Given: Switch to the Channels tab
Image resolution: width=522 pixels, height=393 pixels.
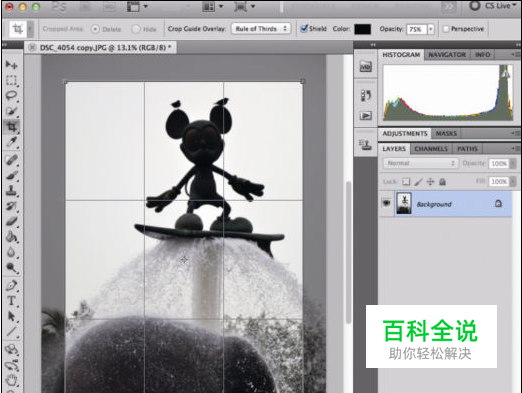Looking at the screenshot, I should [x=431, y=149].
